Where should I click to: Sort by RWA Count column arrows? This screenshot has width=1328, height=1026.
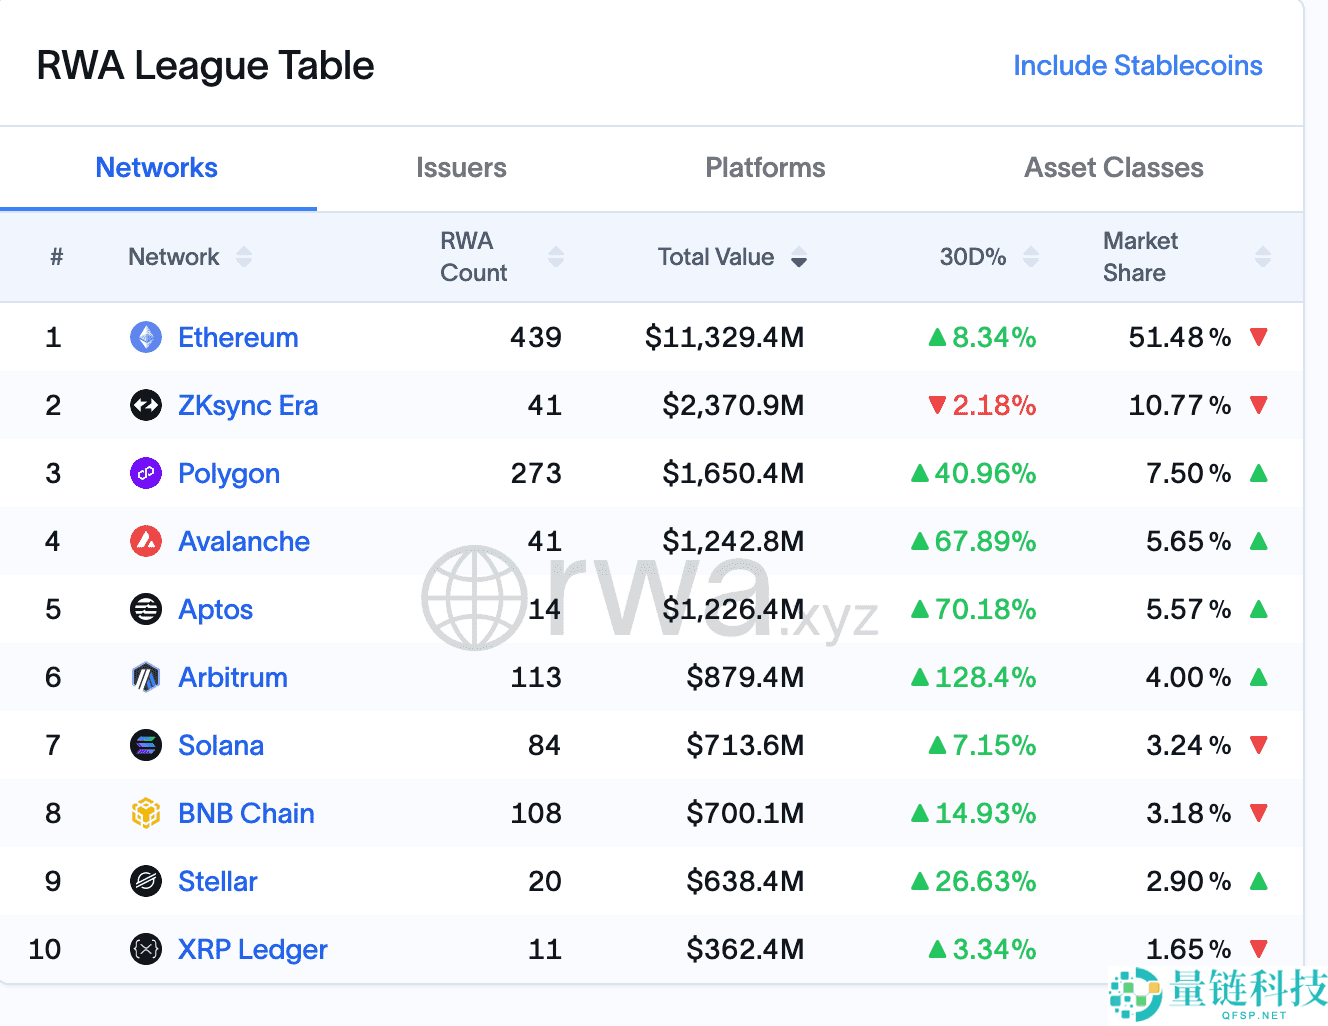pos(556,257)
